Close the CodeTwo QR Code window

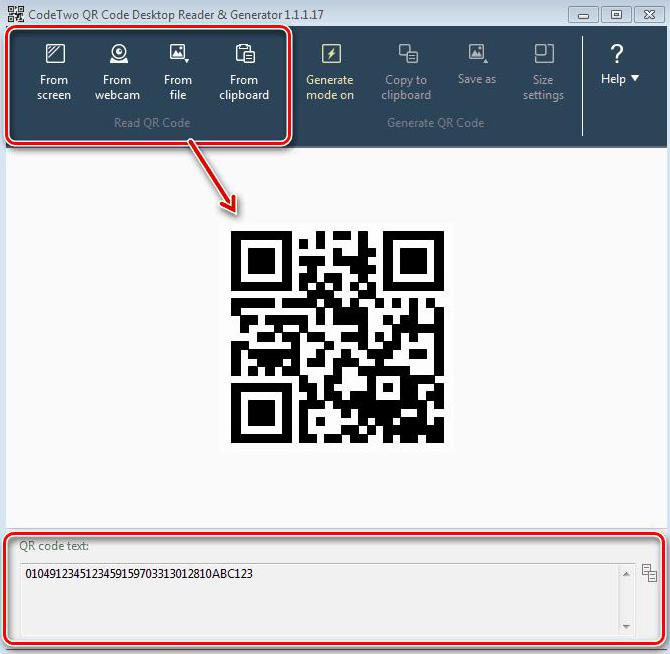(x=649, y=15)
